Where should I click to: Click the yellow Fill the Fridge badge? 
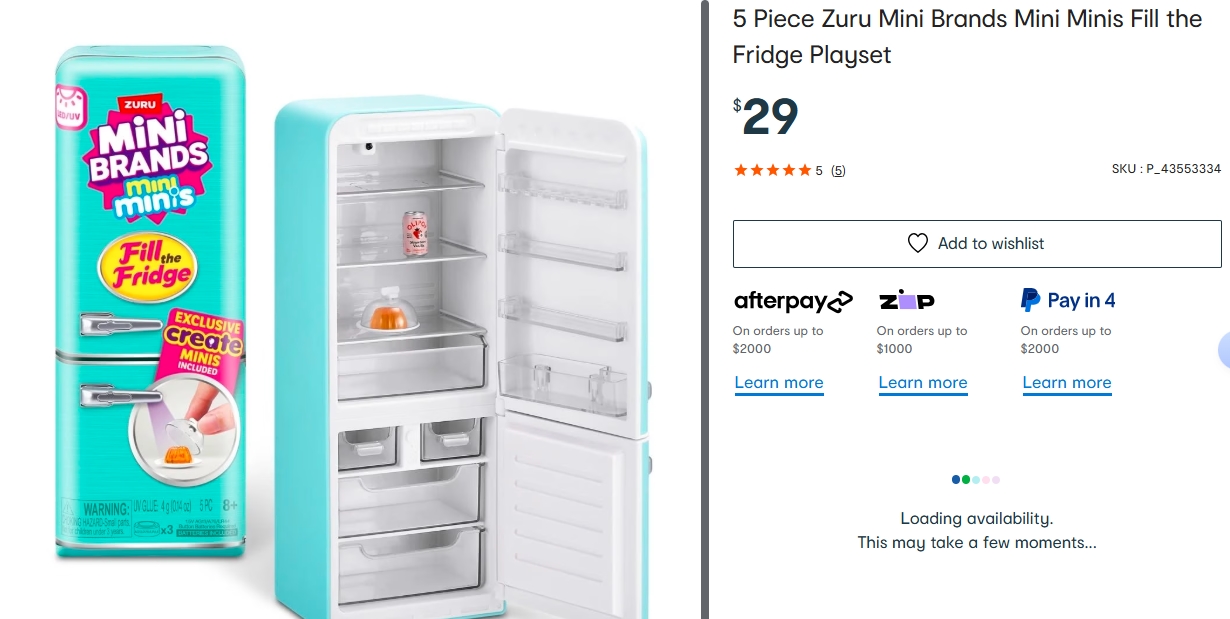click(146, 266)
